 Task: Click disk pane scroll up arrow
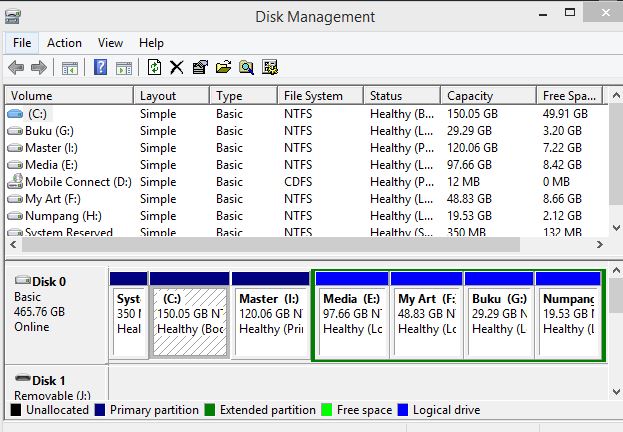coord(616,271)
